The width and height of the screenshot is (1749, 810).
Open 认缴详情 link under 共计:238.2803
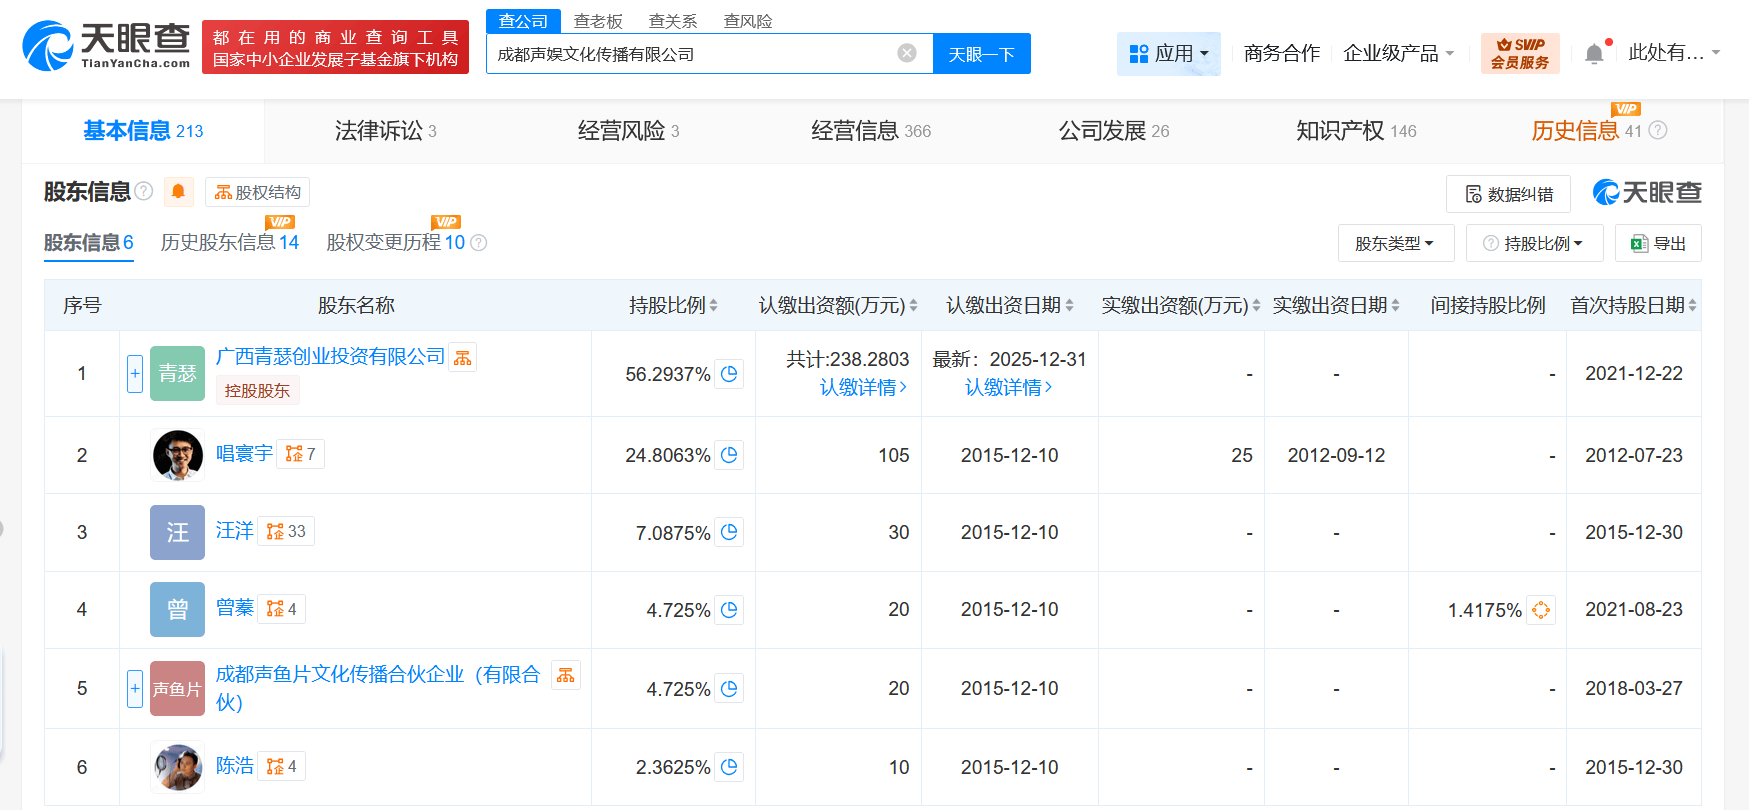pyautogui.click(x=862, y=388)
